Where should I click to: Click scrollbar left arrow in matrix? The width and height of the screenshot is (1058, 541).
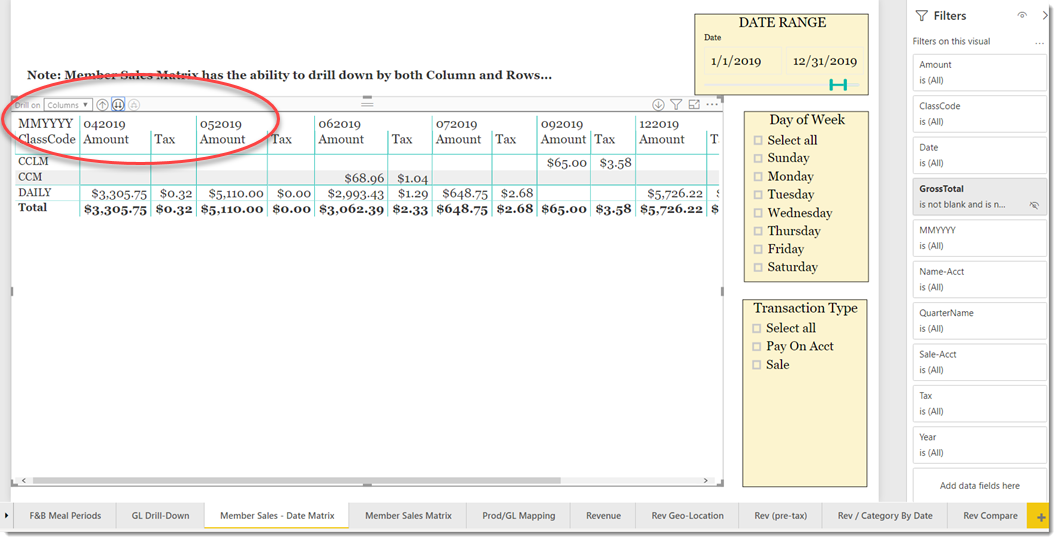coord(24,481)
